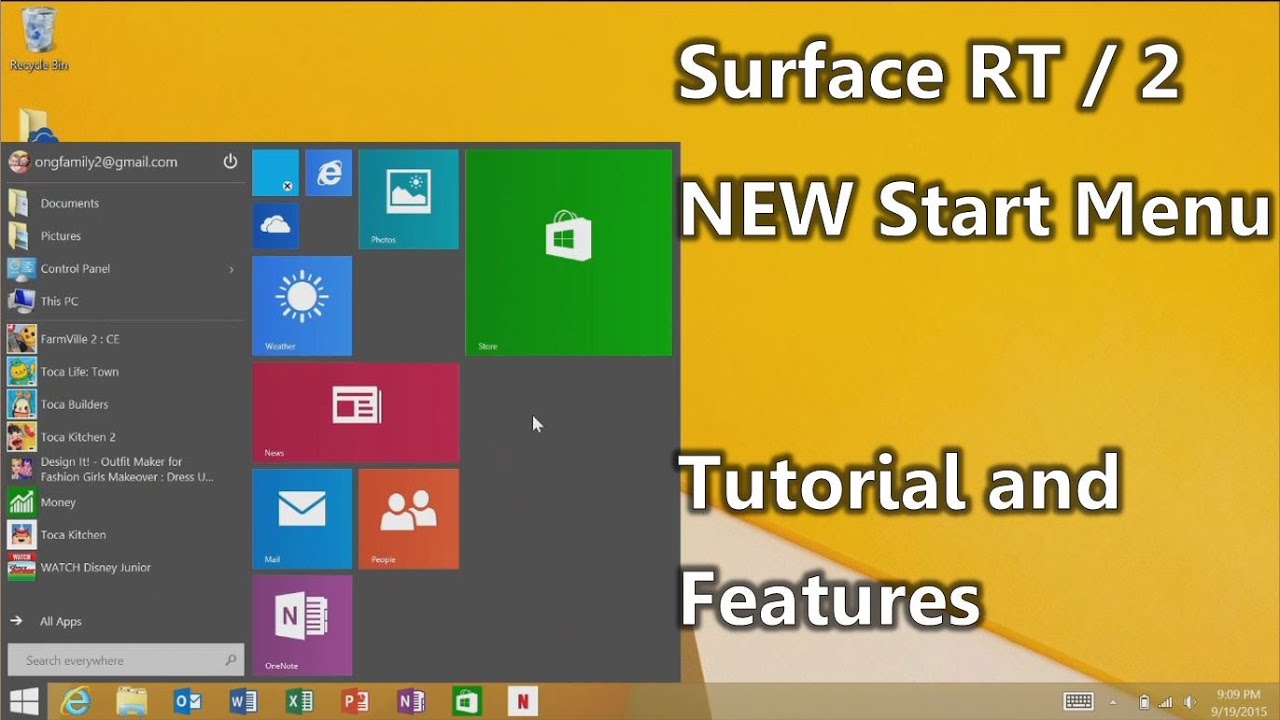Viewport: 1280px width, 720px height.
Task: Open network signal tray icon
Action: point(1166,702)
